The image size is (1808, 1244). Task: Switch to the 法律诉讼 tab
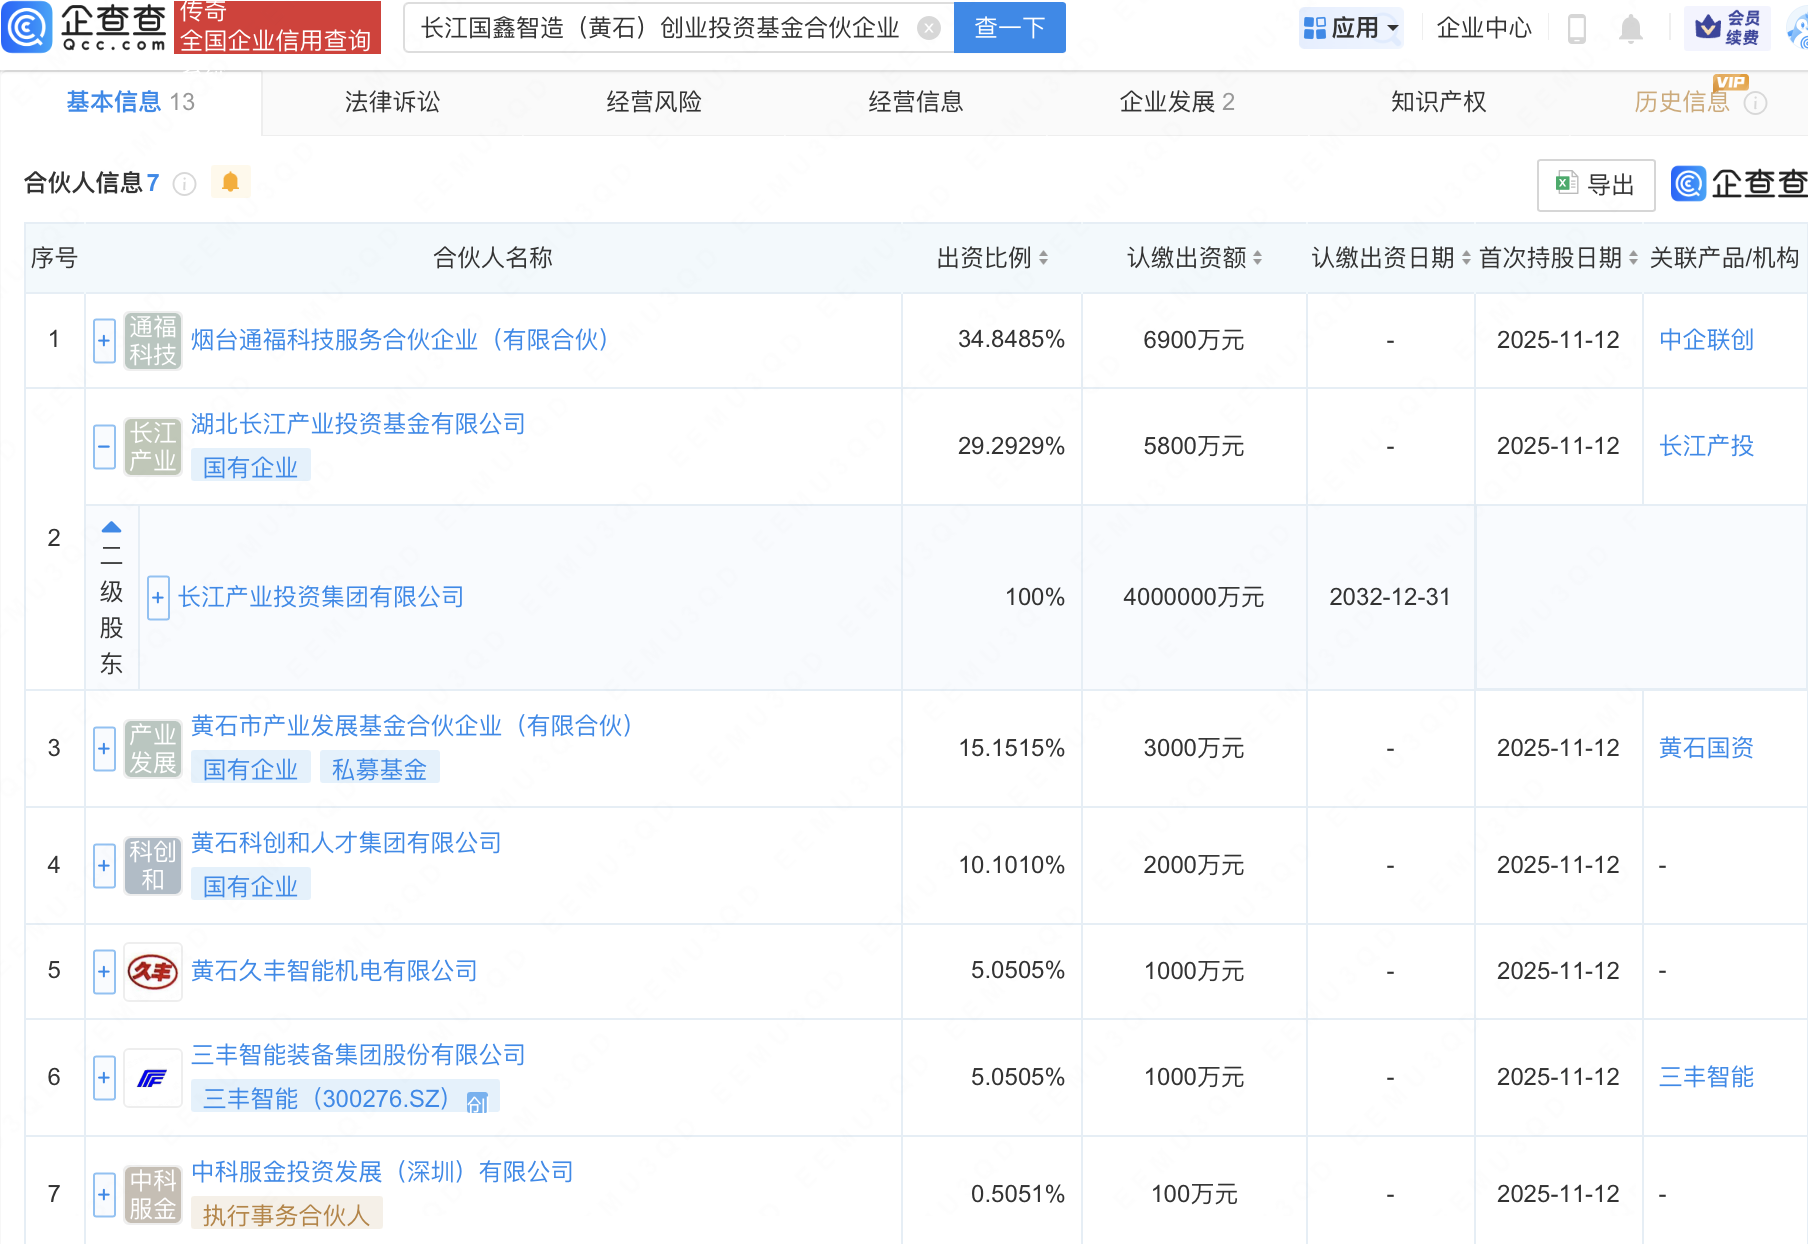point(392,102)
